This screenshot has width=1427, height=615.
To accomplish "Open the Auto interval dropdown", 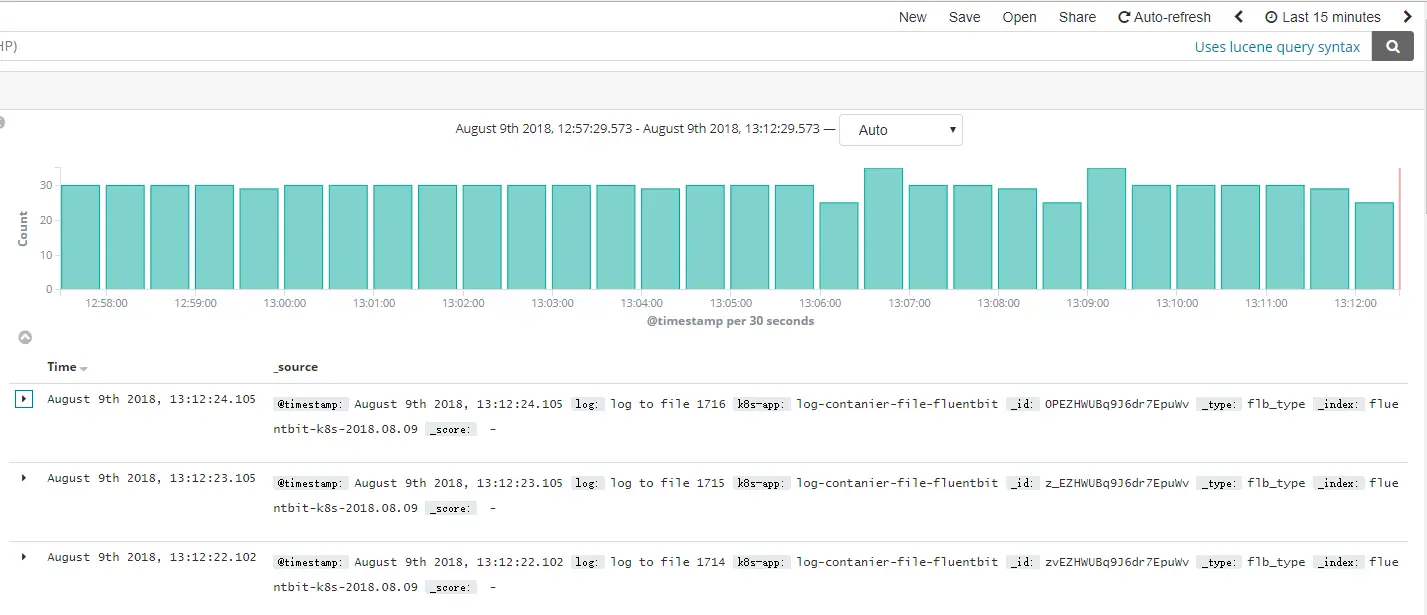I will coord(901,130).
